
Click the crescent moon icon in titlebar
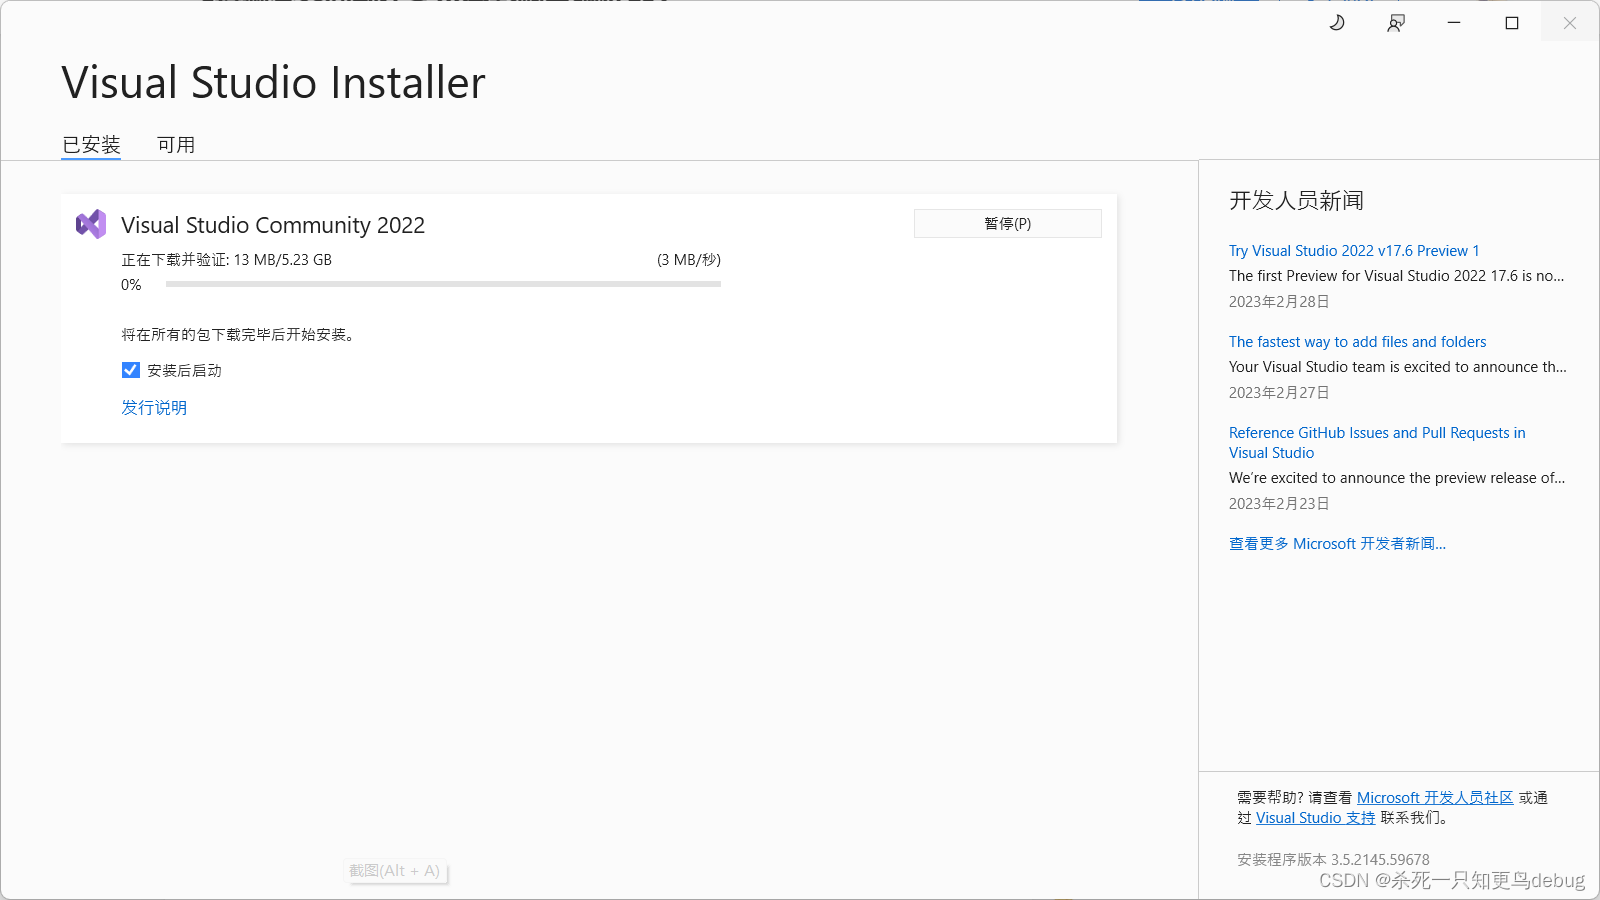coord(1337,22)
